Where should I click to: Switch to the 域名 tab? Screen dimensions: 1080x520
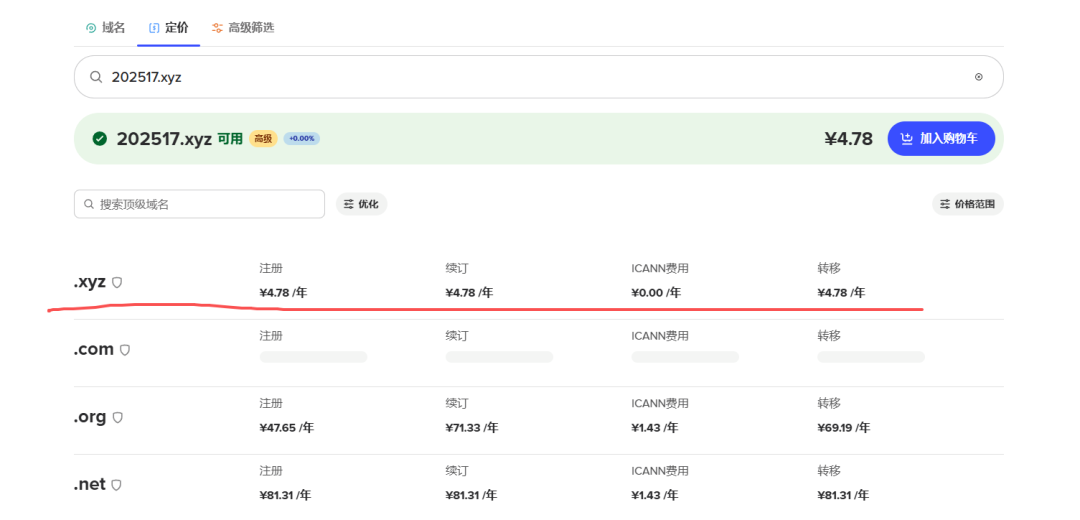click(105, 28)
